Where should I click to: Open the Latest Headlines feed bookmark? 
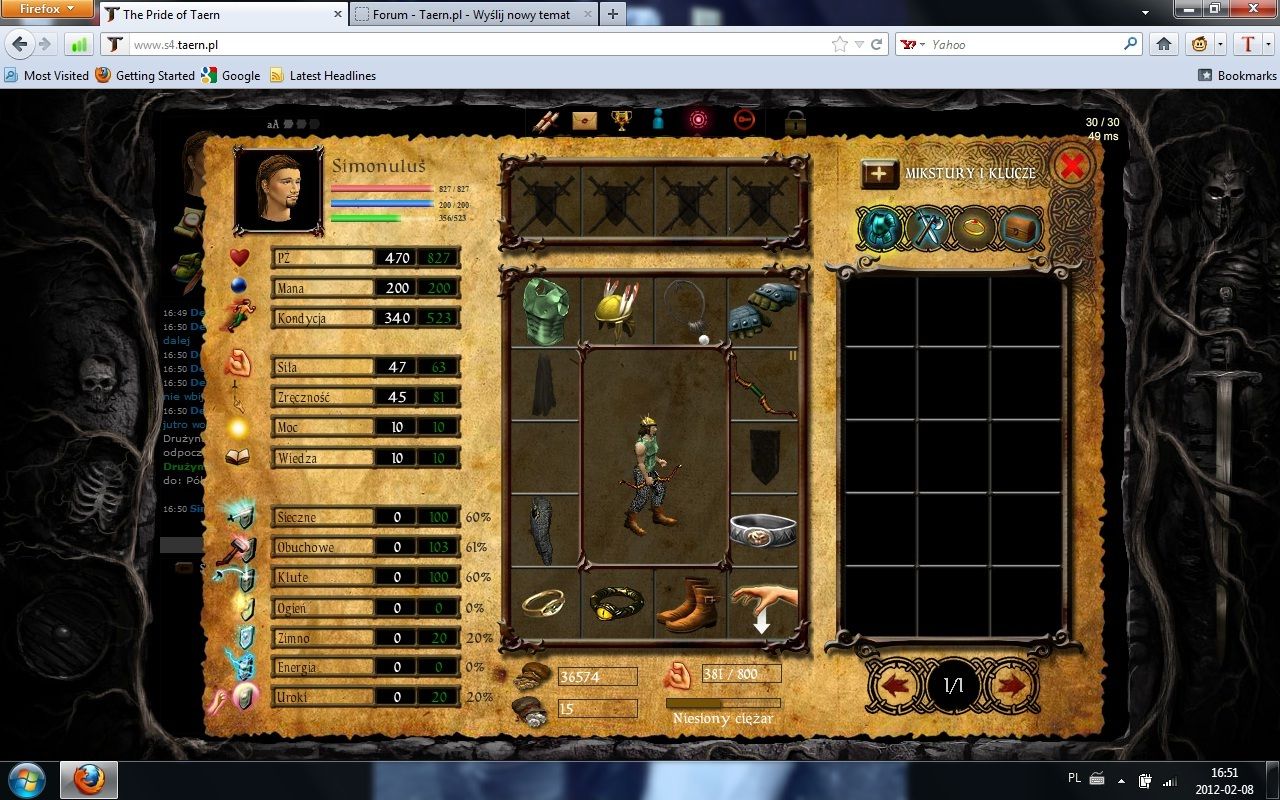tap(323, 75)
